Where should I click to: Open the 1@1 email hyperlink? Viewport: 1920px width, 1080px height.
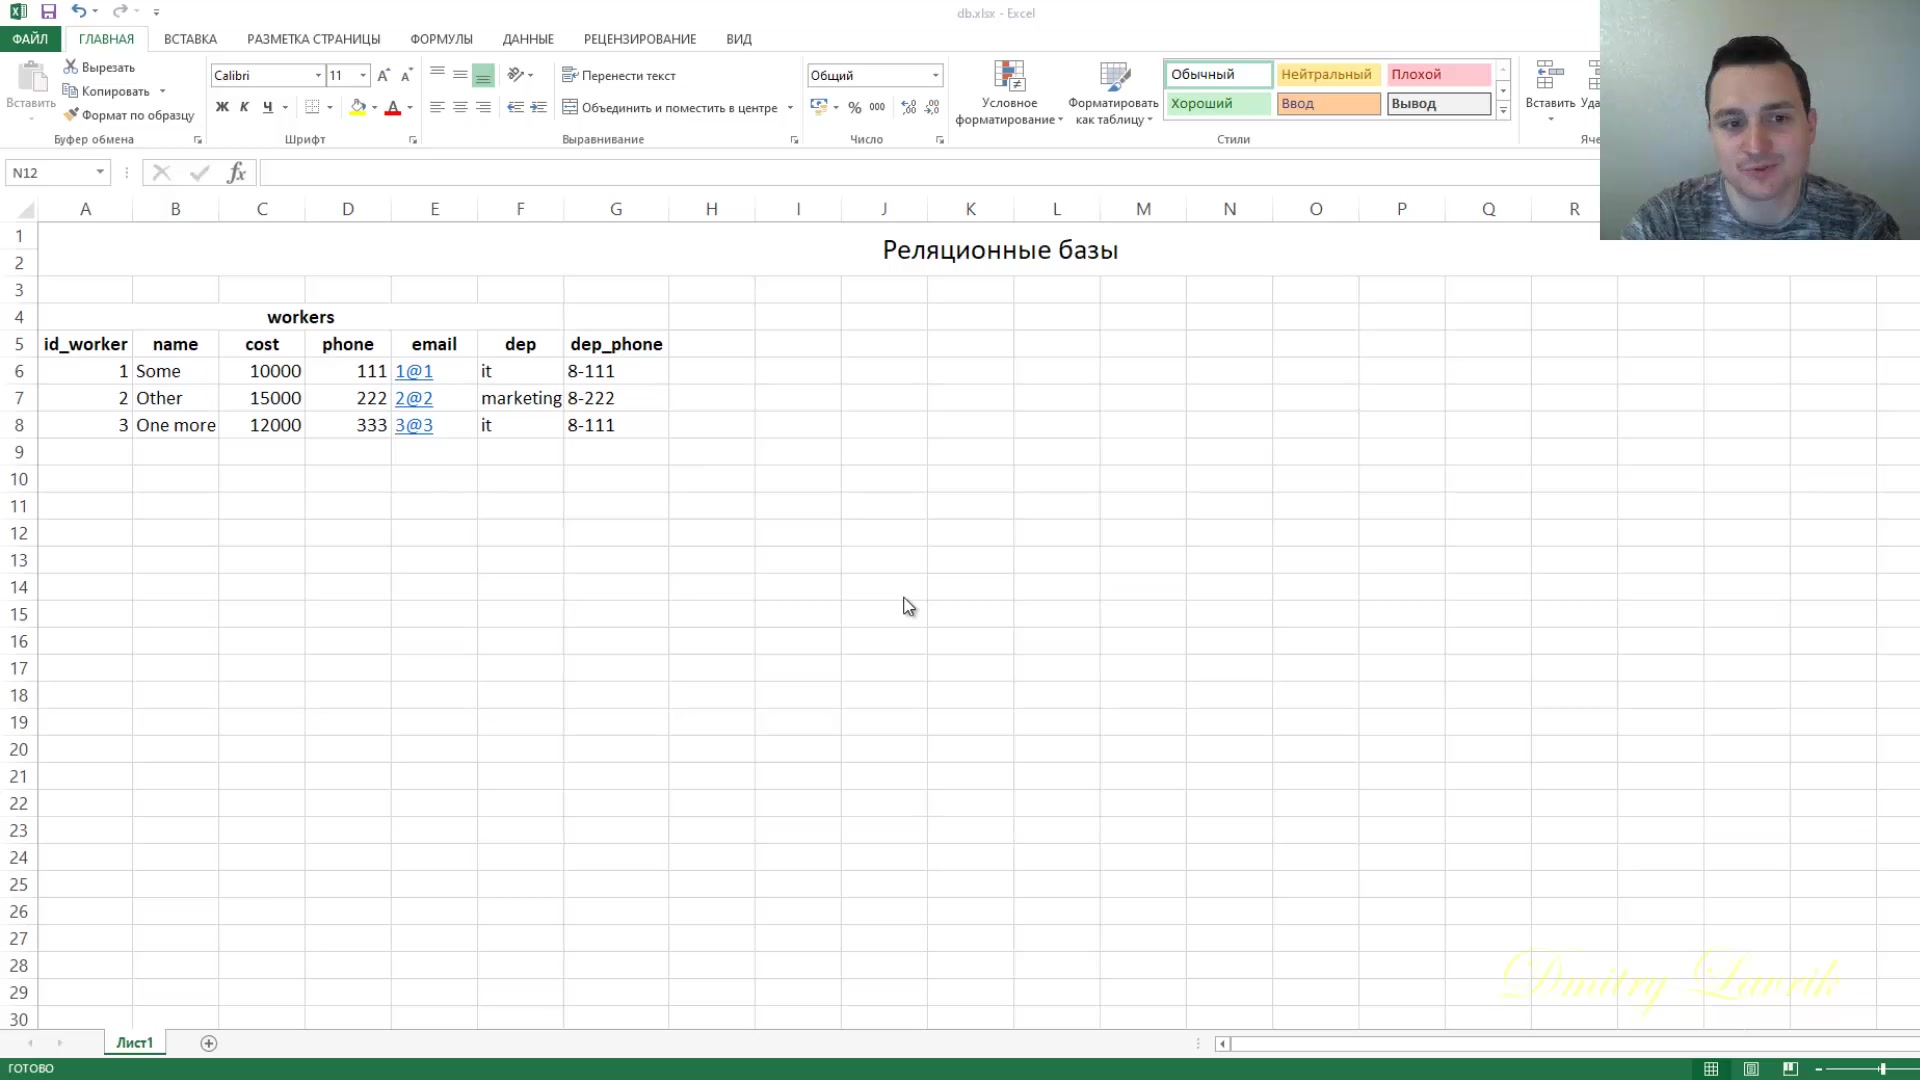point(414,371)
